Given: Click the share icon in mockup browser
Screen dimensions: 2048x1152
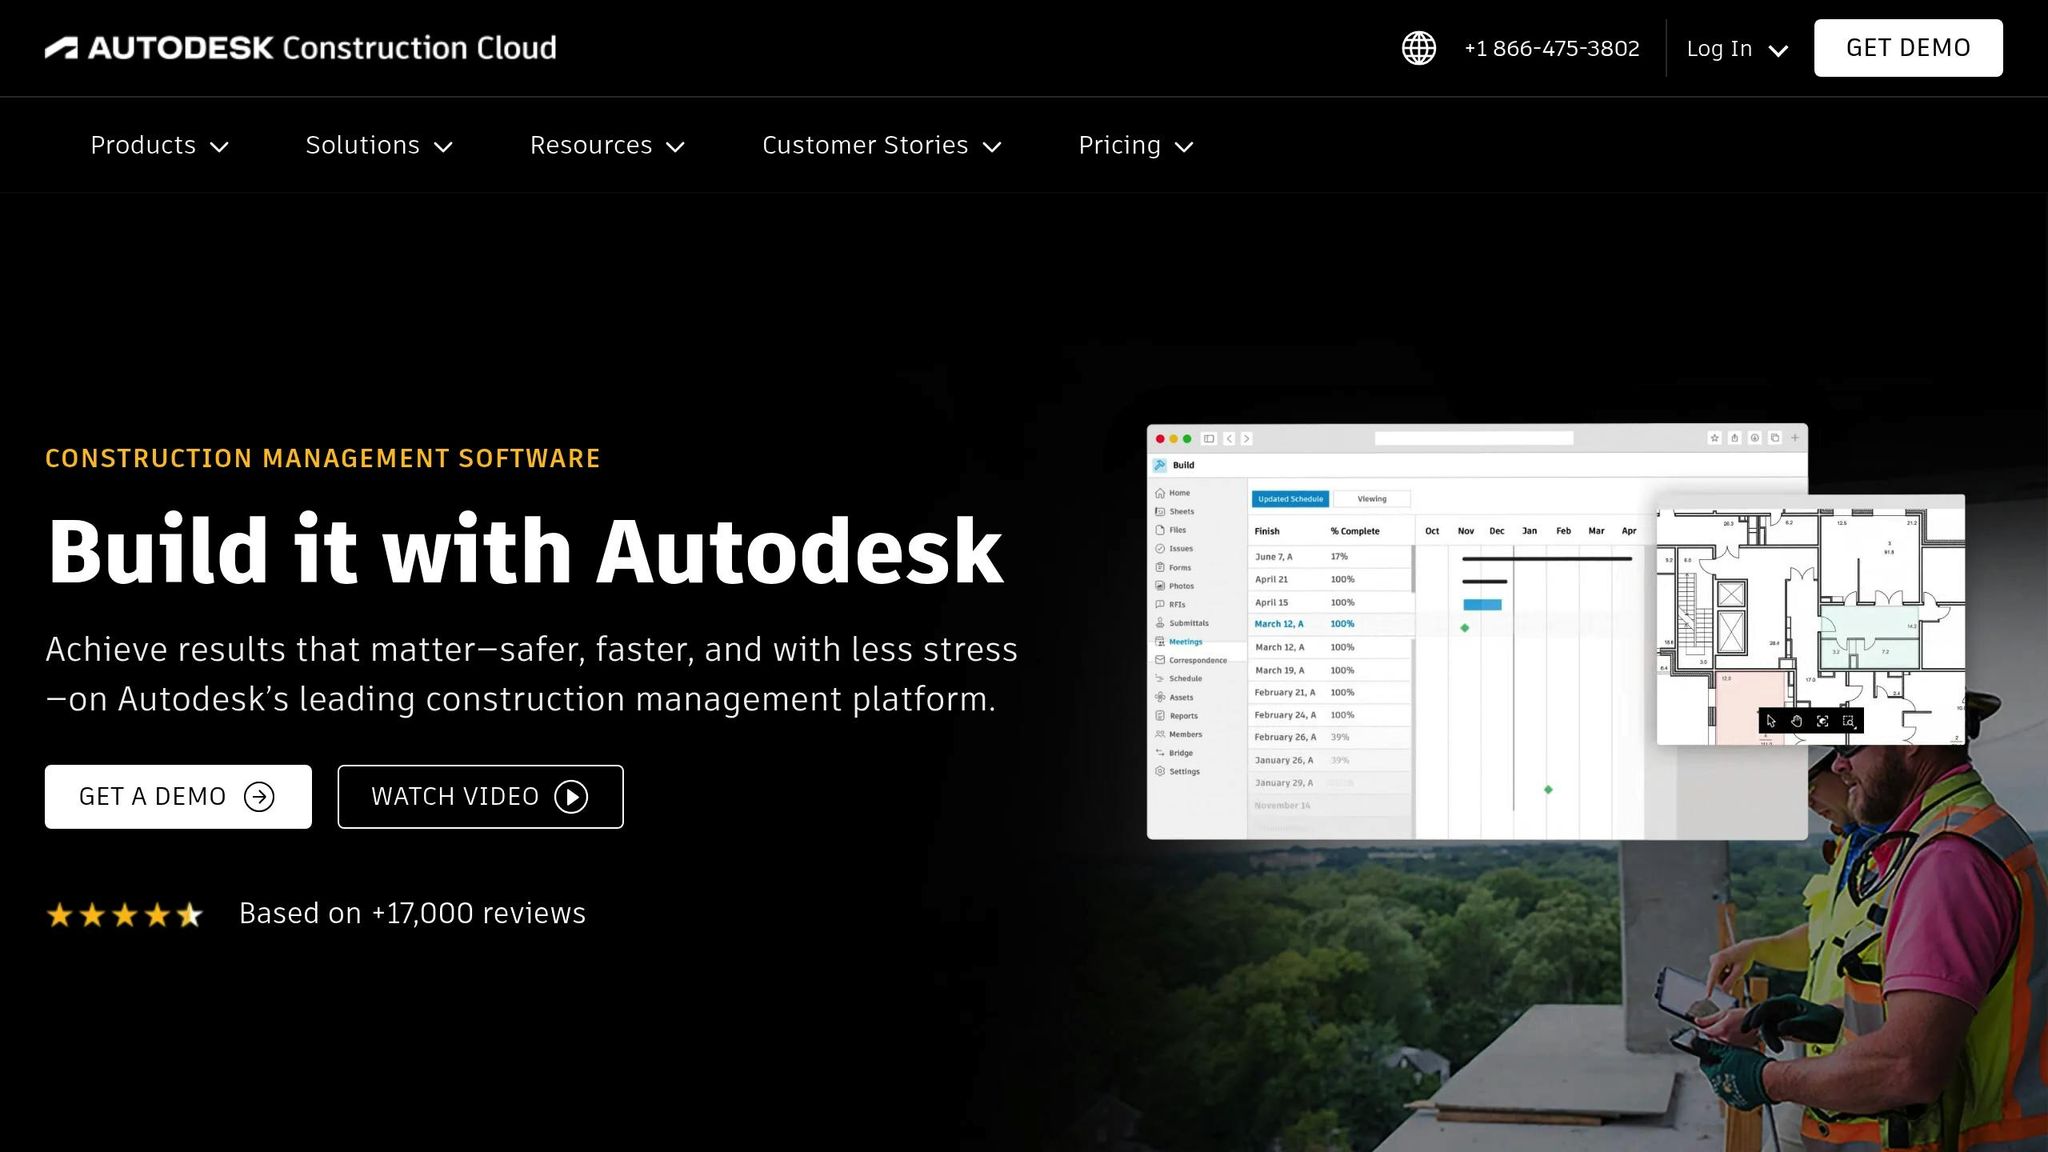Looking at the screenshot, I should (x=1735, y=438).
